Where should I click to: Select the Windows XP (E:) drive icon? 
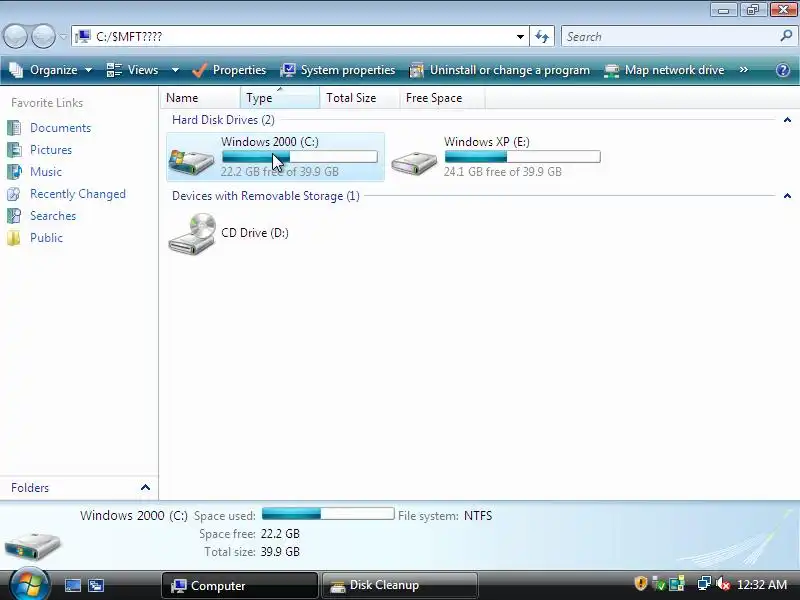[x=414, y=163]
